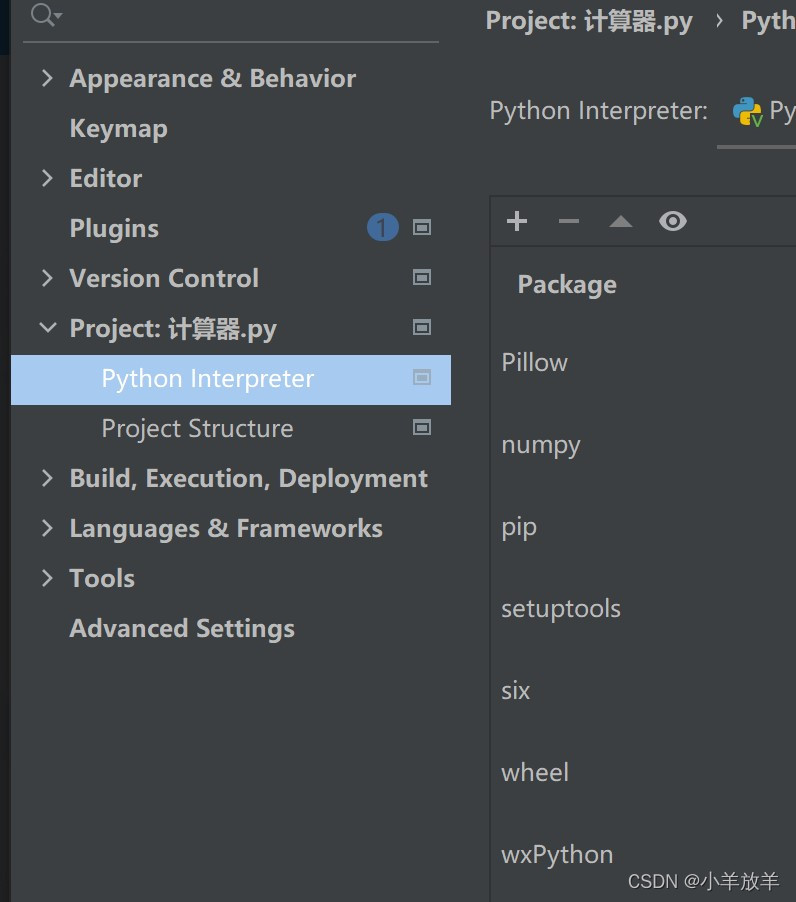Click the Tools label in settings tree
Viewport: 796px width, 902px height.
click(x=102, y=579)
